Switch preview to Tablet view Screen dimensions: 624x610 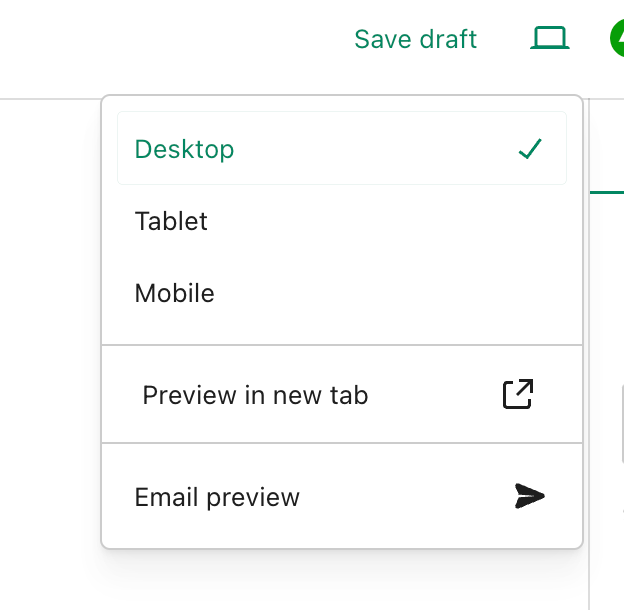[x=341, y=221]
